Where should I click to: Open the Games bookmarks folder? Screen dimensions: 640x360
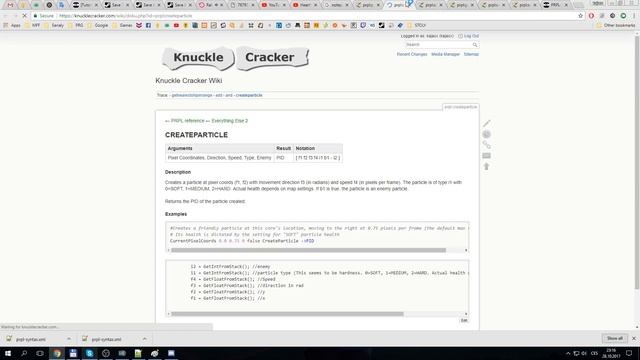point(122,25)
